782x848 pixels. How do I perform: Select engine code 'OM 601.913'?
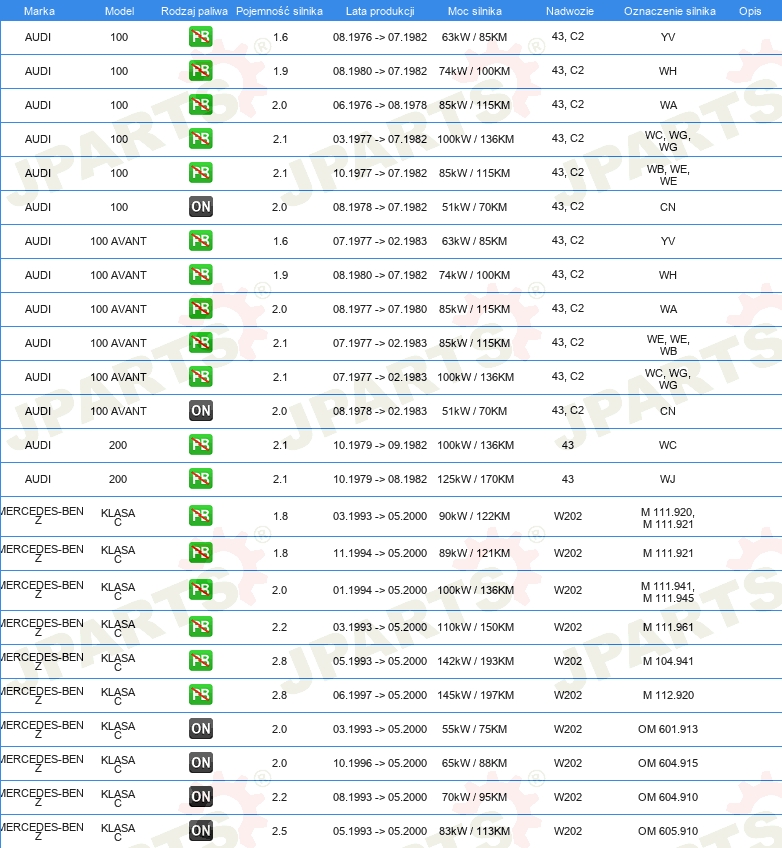668,729
